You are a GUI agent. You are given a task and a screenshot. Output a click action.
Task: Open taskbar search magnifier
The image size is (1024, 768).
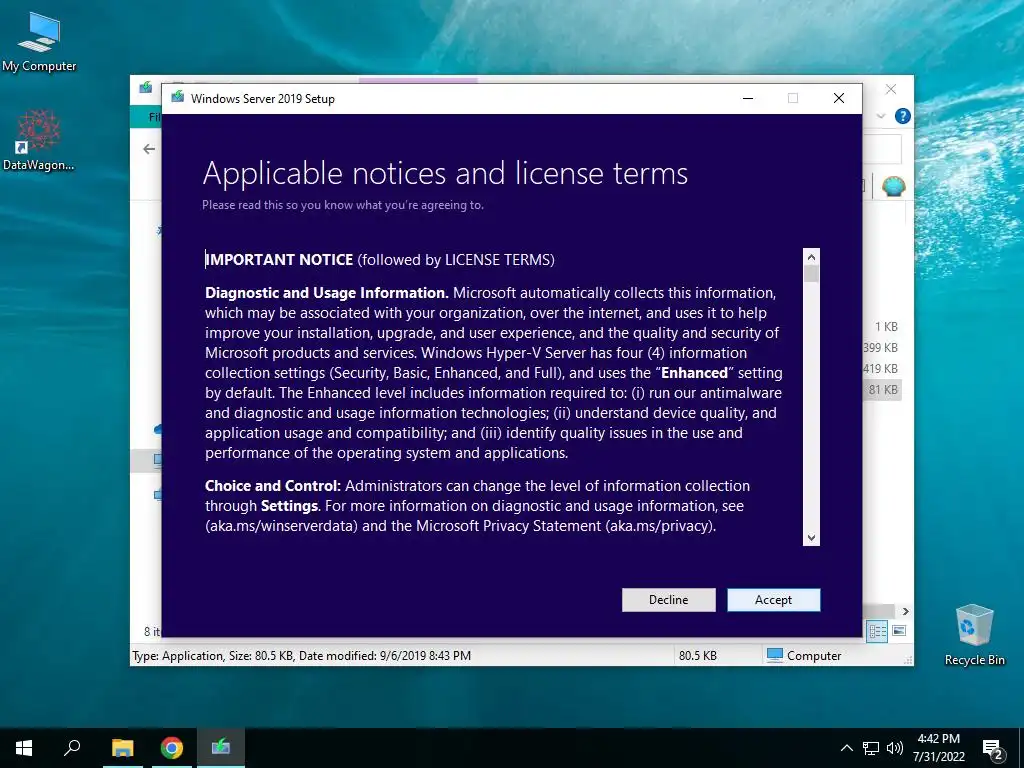pos(72,748)
